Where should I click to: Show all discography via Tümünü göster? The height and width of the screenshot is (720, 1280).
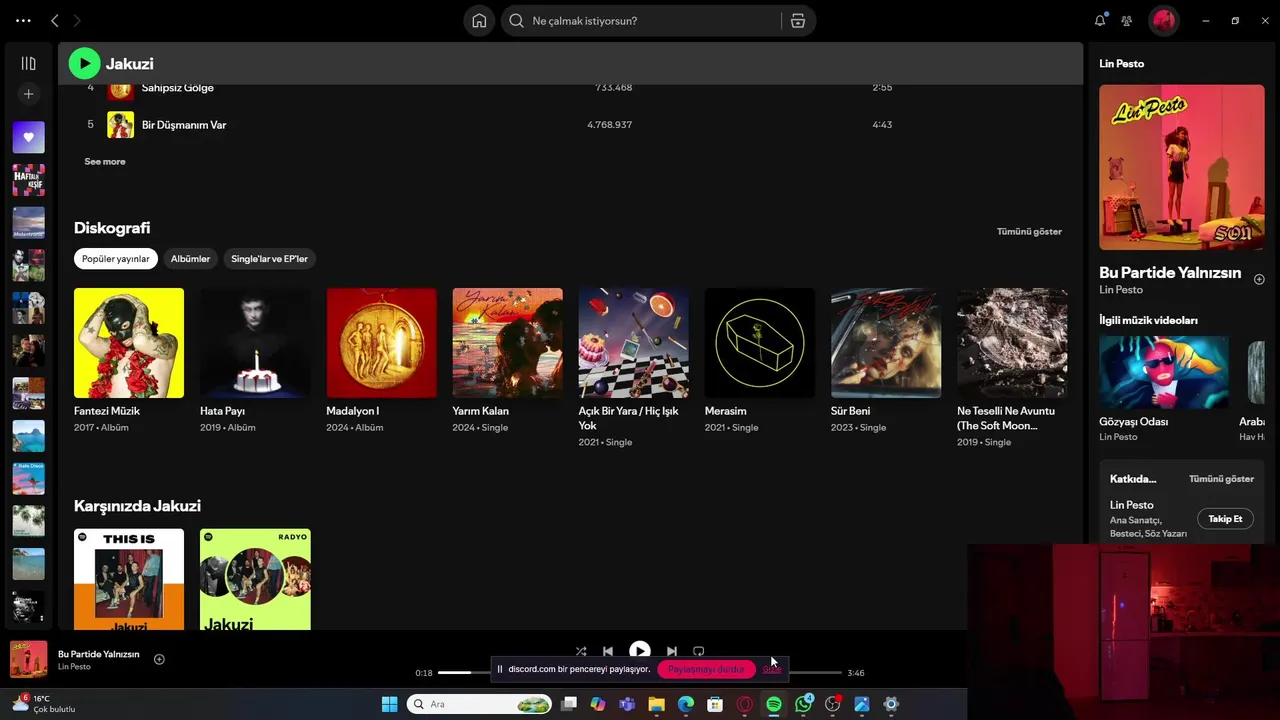point(1029,231)
